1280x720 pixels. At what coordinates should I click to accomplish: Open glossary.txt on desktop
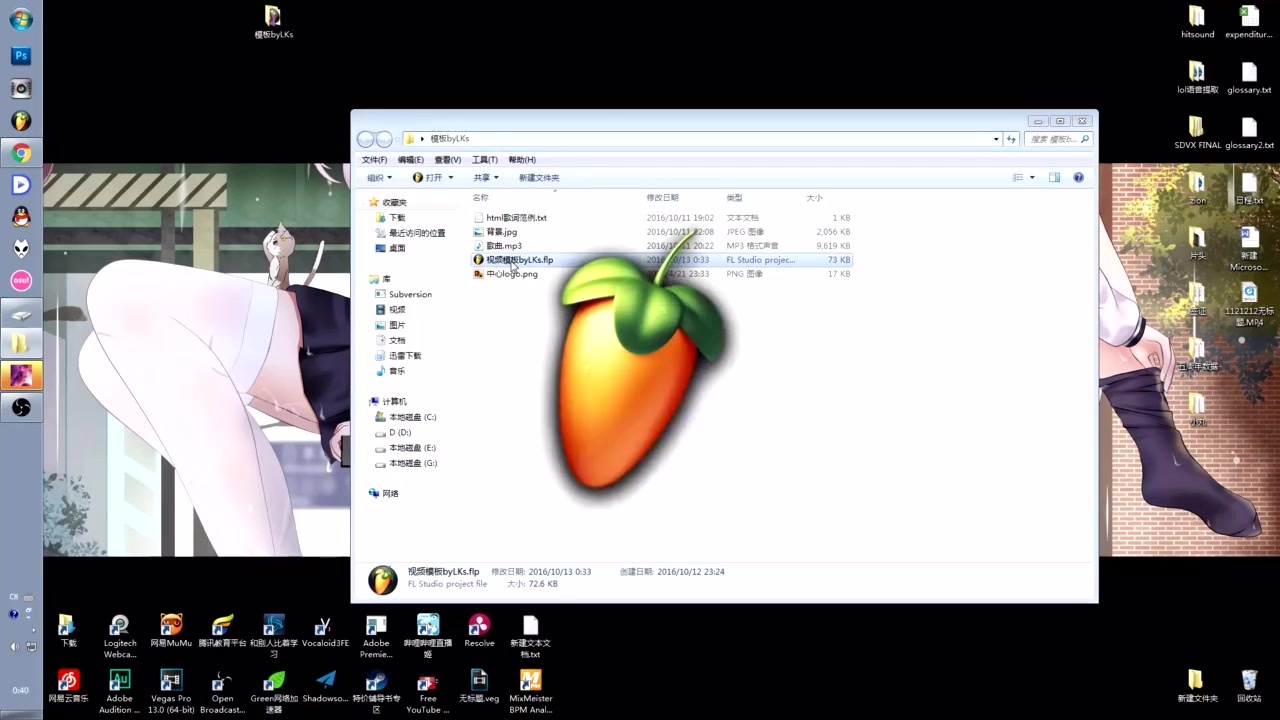tap(1249, 78)
